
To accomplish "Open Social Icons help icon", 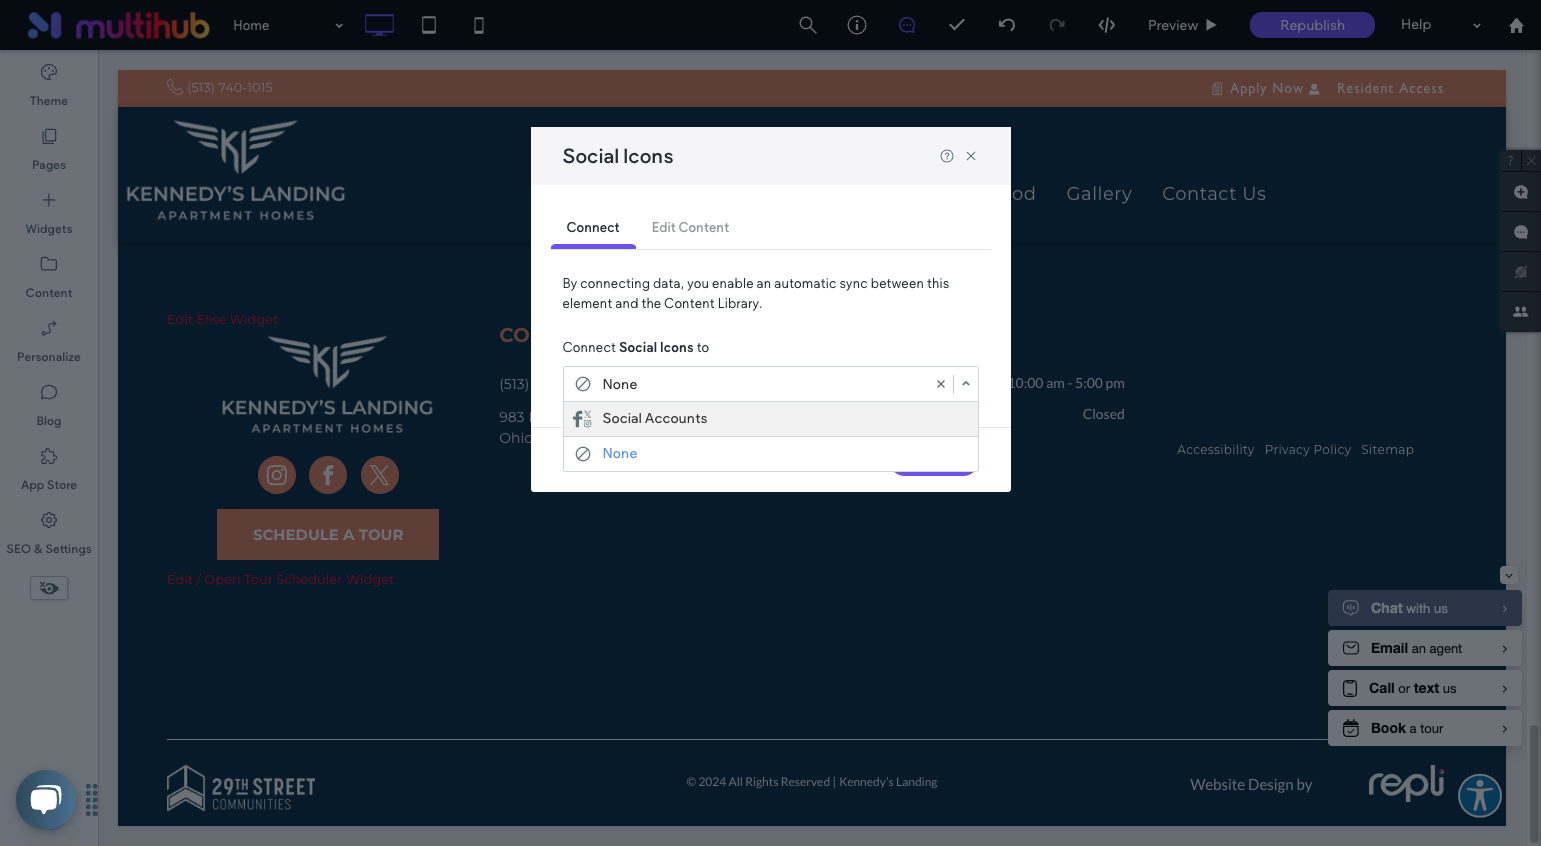I will pos(947,156).
